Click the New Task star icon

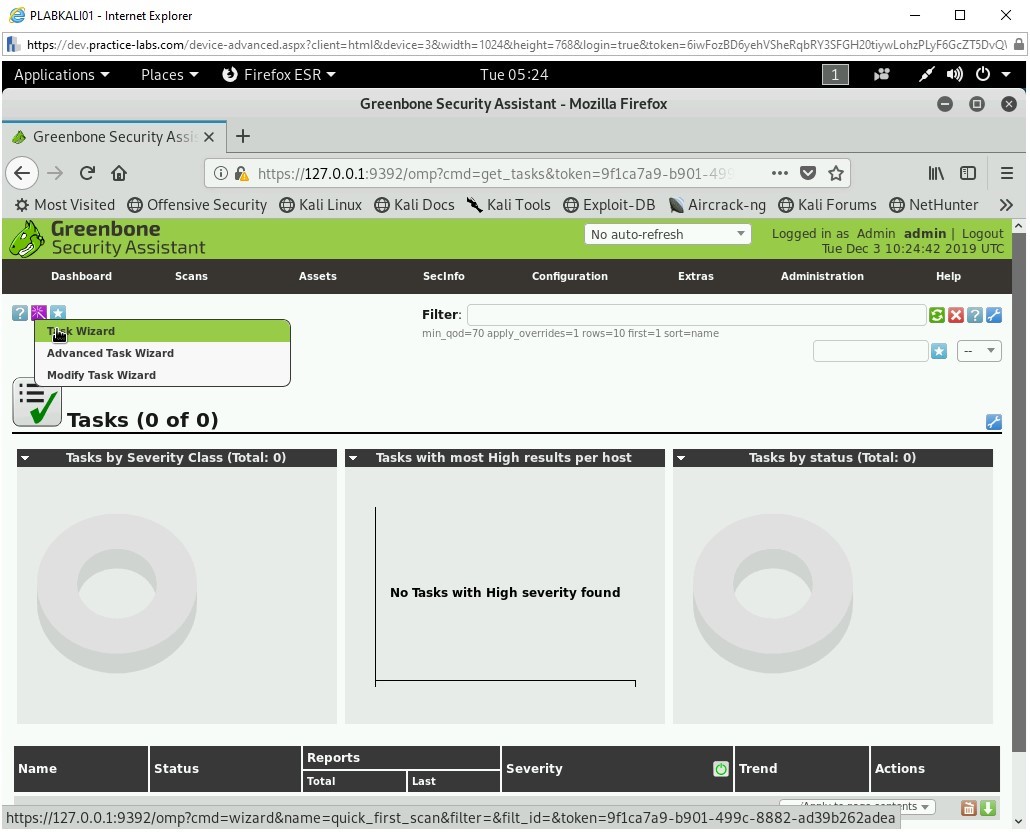[x=58, y=313]
